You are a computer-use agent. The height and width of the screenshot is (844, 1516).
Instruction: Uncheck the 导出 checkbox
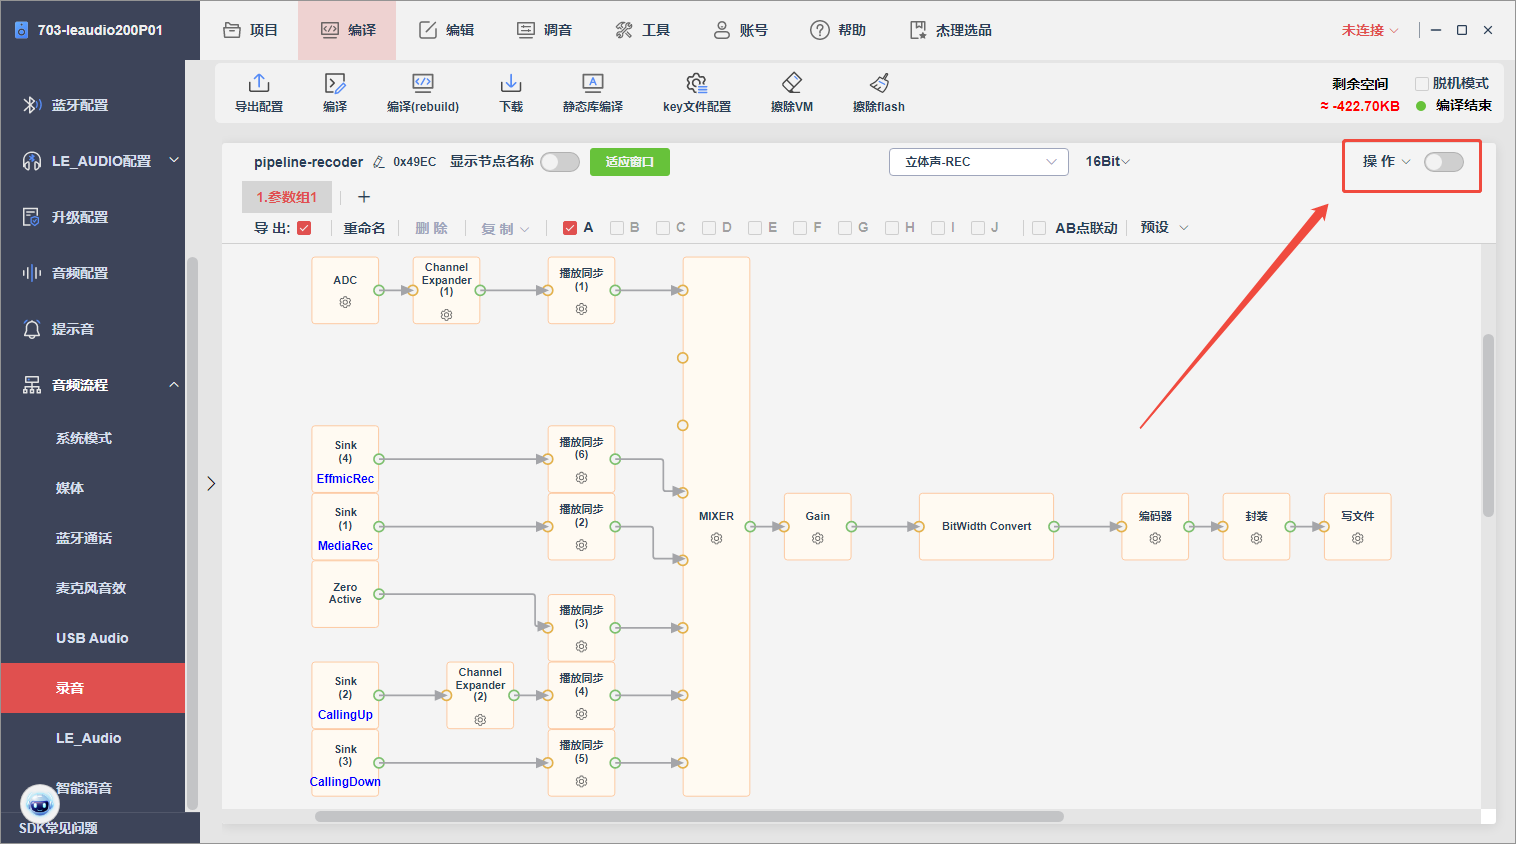click(304, 228)
